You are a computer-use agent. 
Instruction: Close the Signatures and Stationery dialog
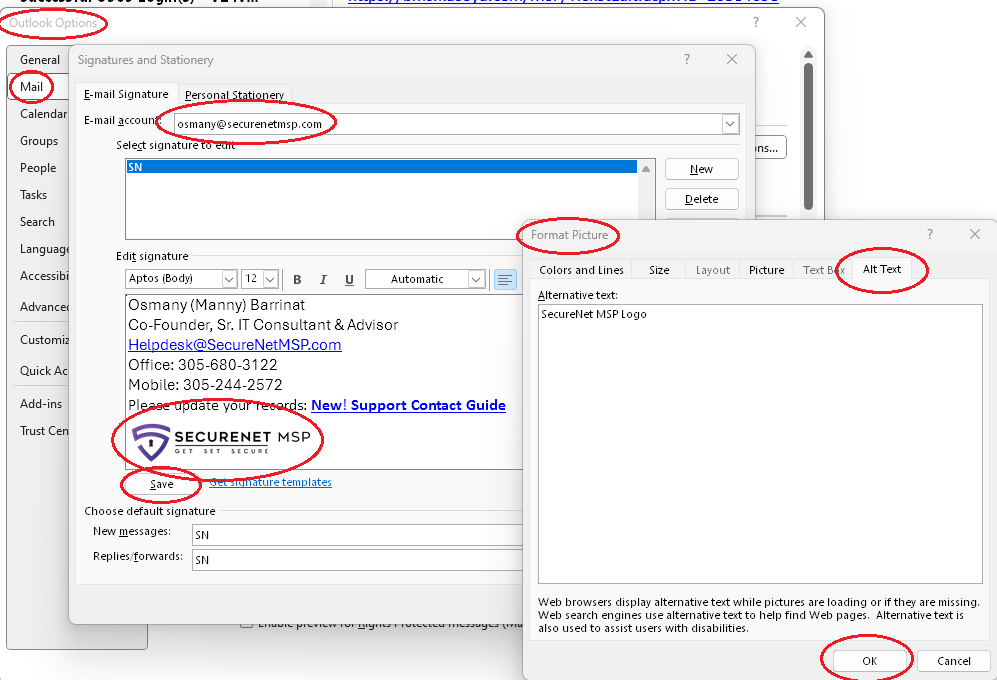(732, 59)
